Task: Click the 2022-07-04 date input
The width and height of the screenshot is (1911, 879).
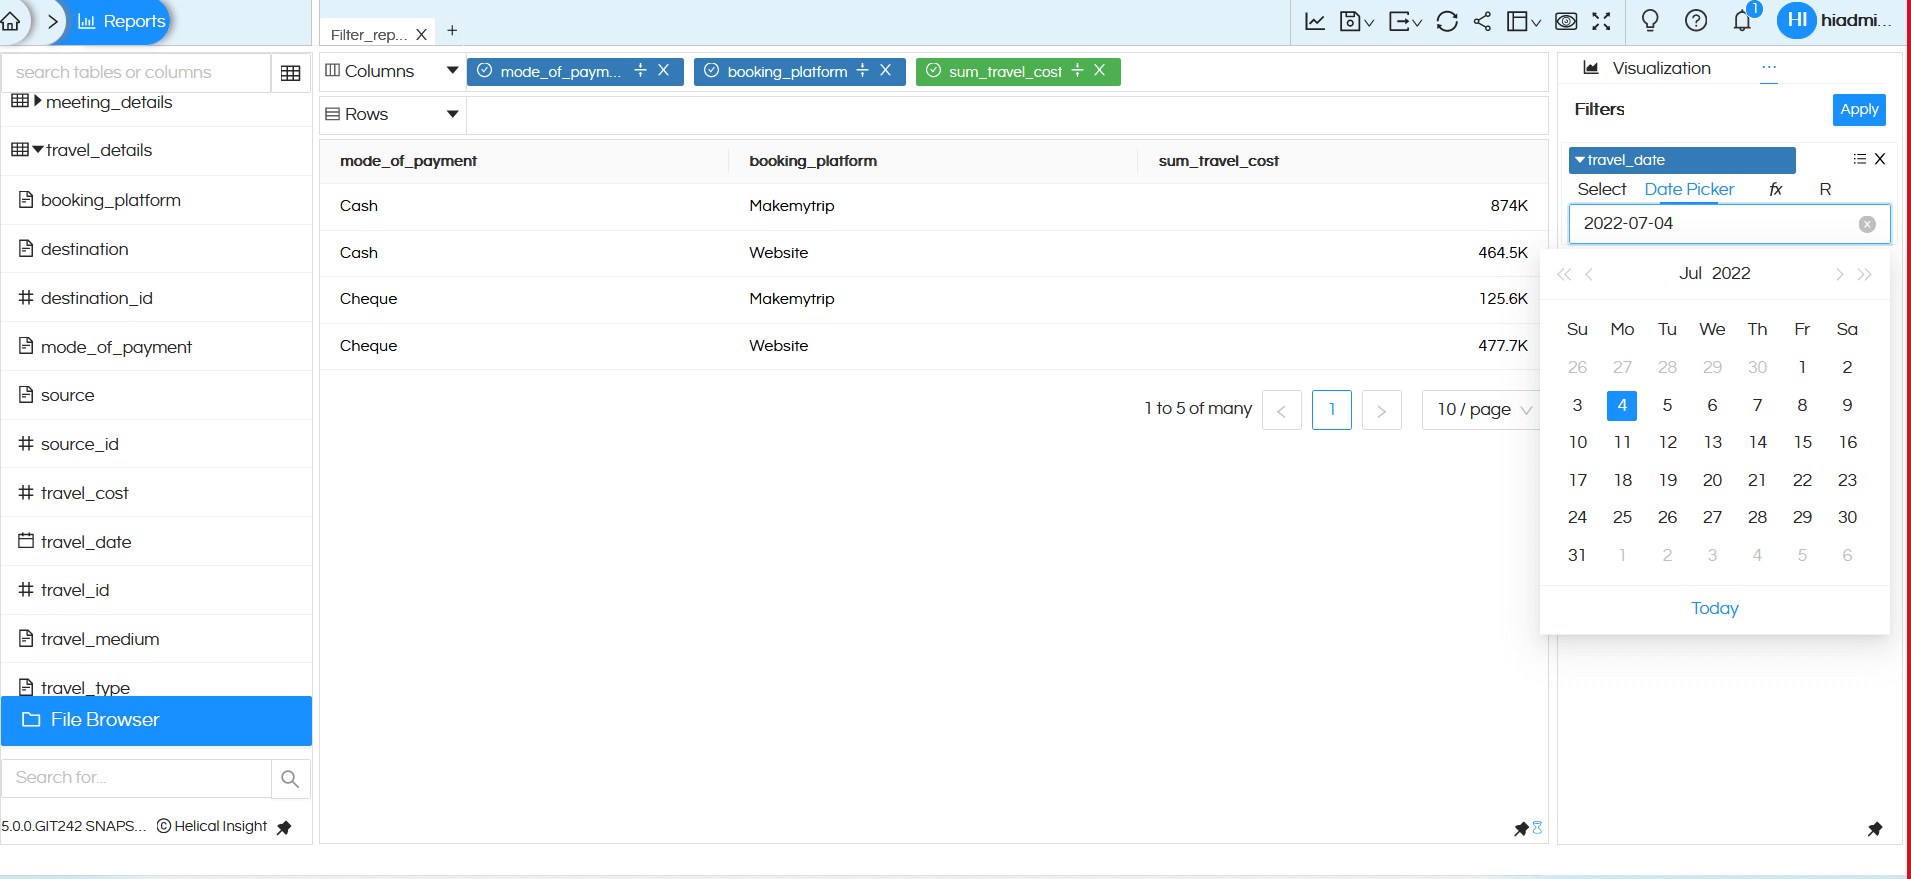Action: click(x=1729, y=224)
